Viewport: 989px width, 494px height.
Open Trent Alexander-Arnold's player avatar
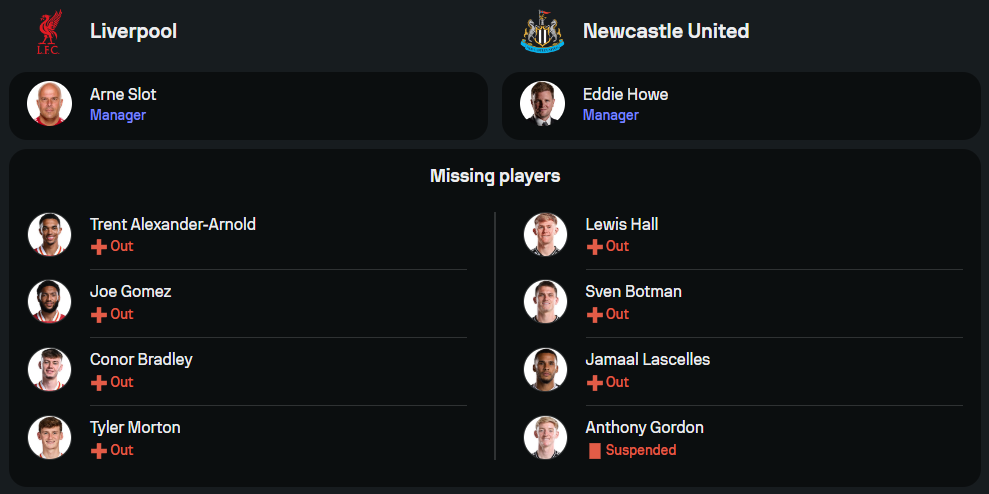point(49,234)
